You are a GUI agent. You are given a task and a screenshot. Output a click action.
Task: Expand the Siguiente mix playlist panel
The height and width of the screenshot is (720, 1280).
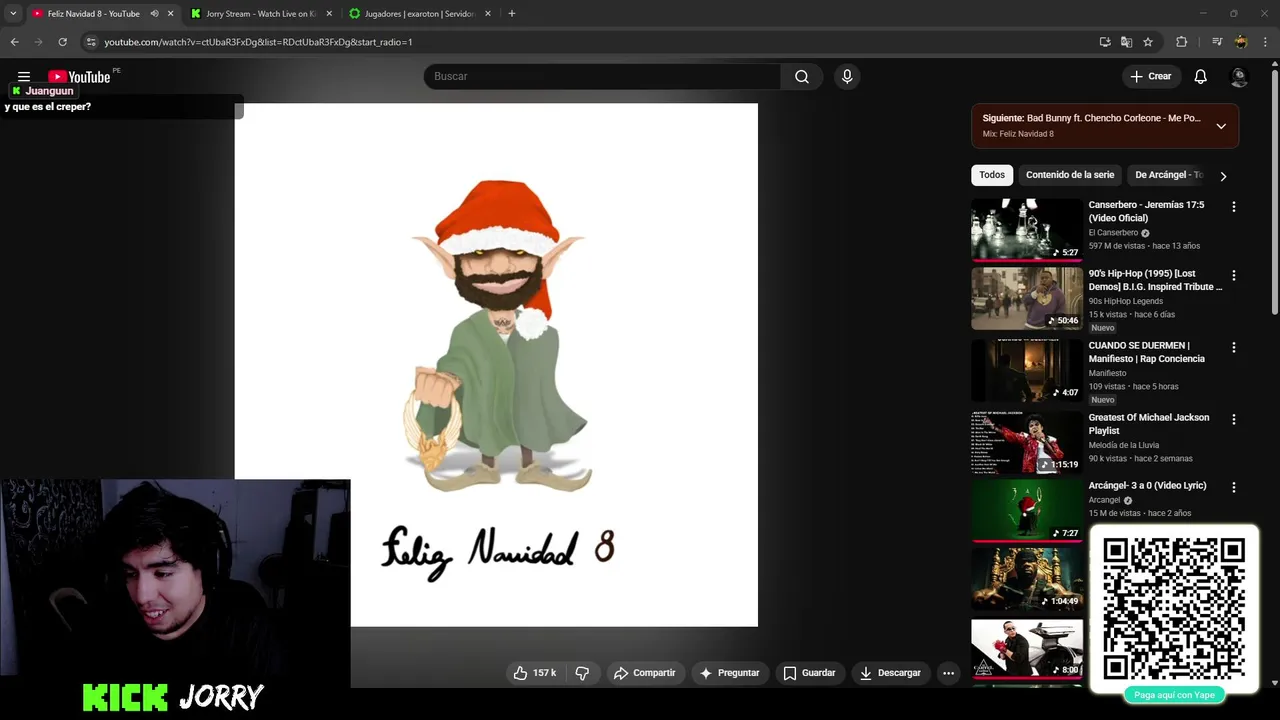[x=1221, y=126]
